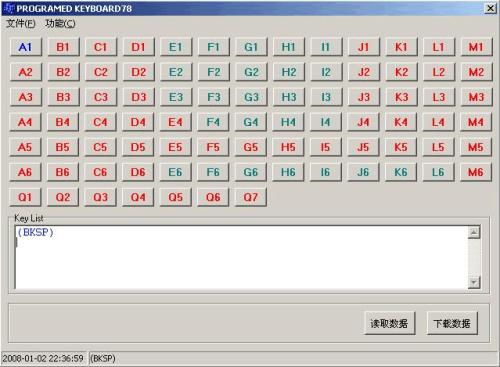Screen dimensions: 500x367
Task: Select key button G2
Action: point(251,72)
